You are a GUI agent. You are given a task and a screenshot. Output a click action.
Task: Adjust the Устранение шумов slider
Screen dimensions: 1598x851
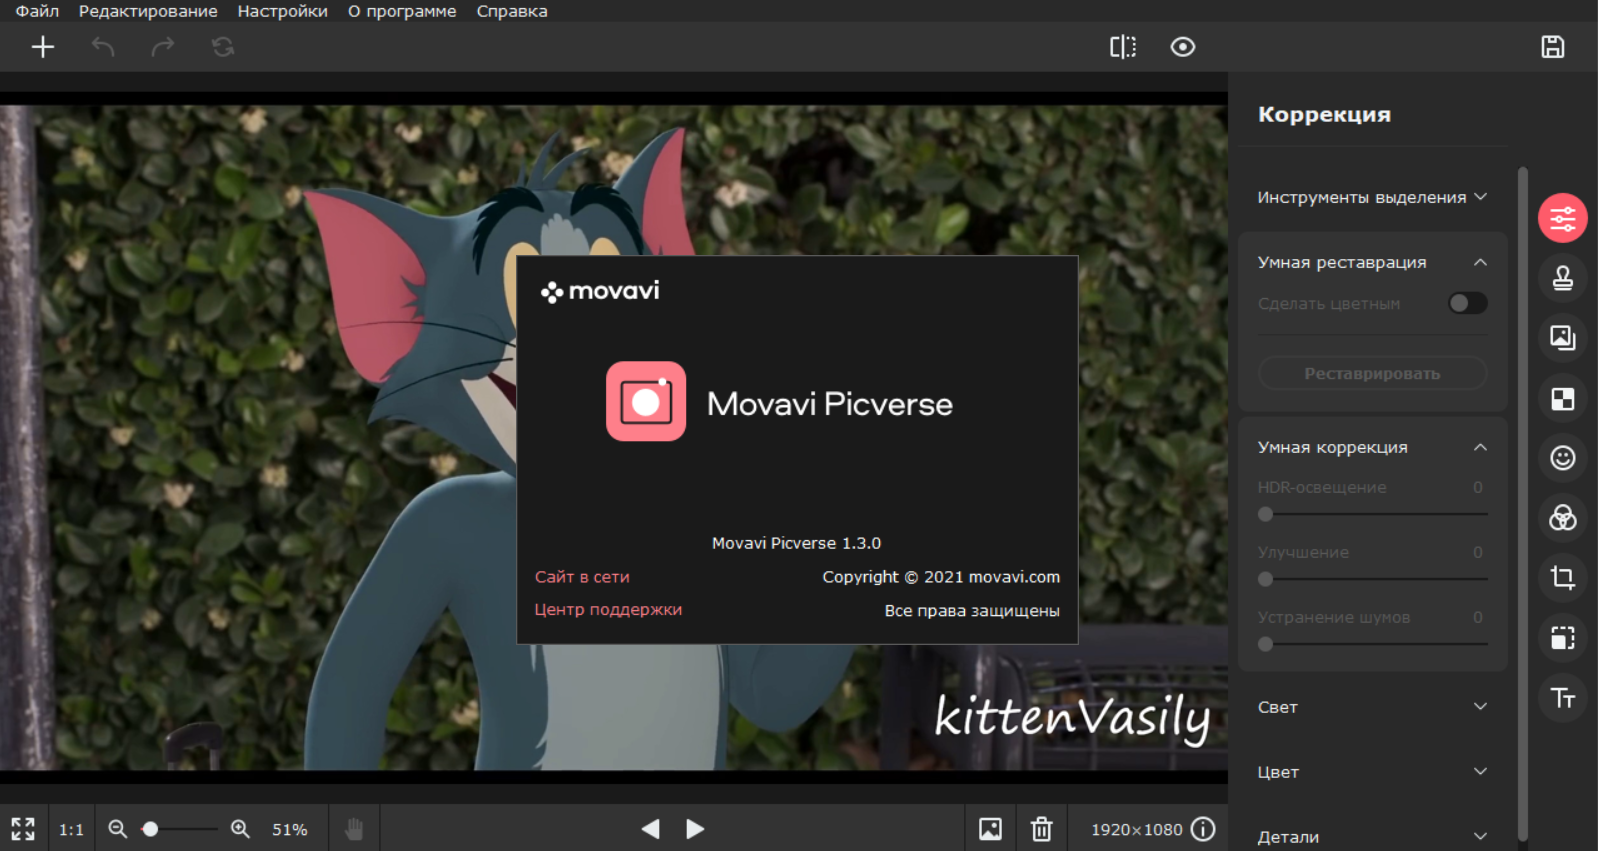pos(1372,644)
